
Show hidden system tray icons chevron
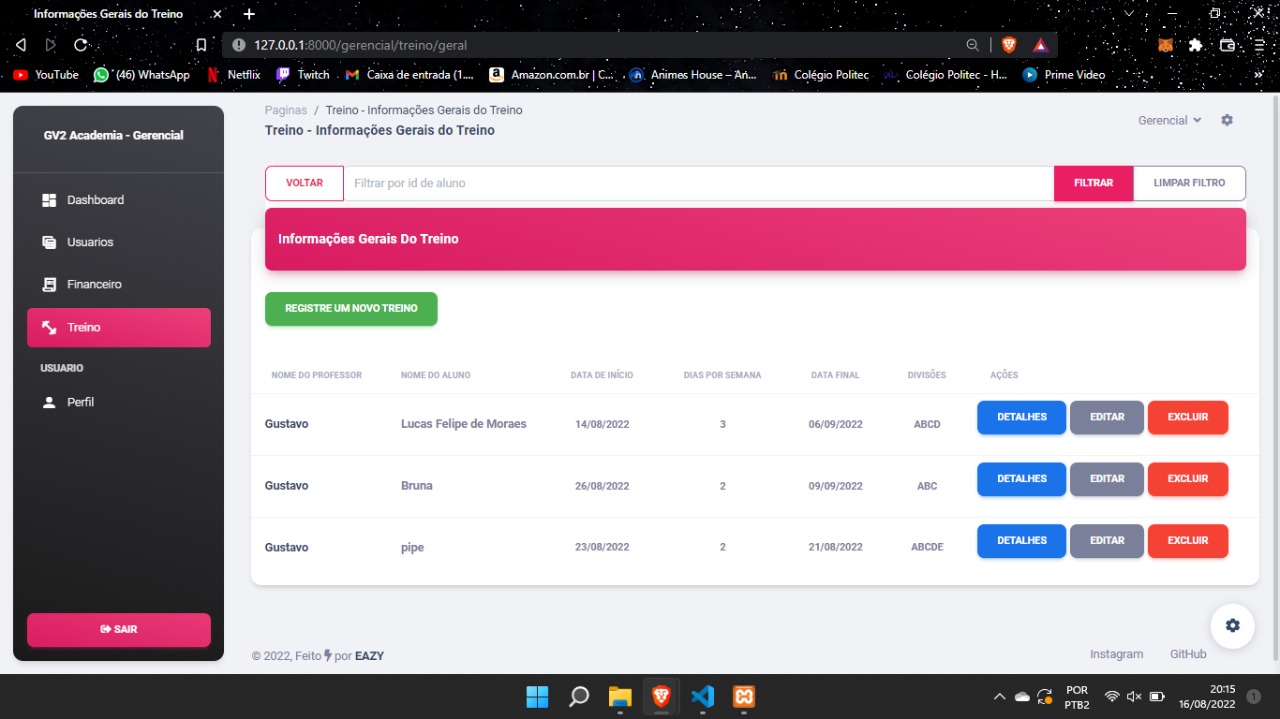pyautogui.click(x=998, y=696)
